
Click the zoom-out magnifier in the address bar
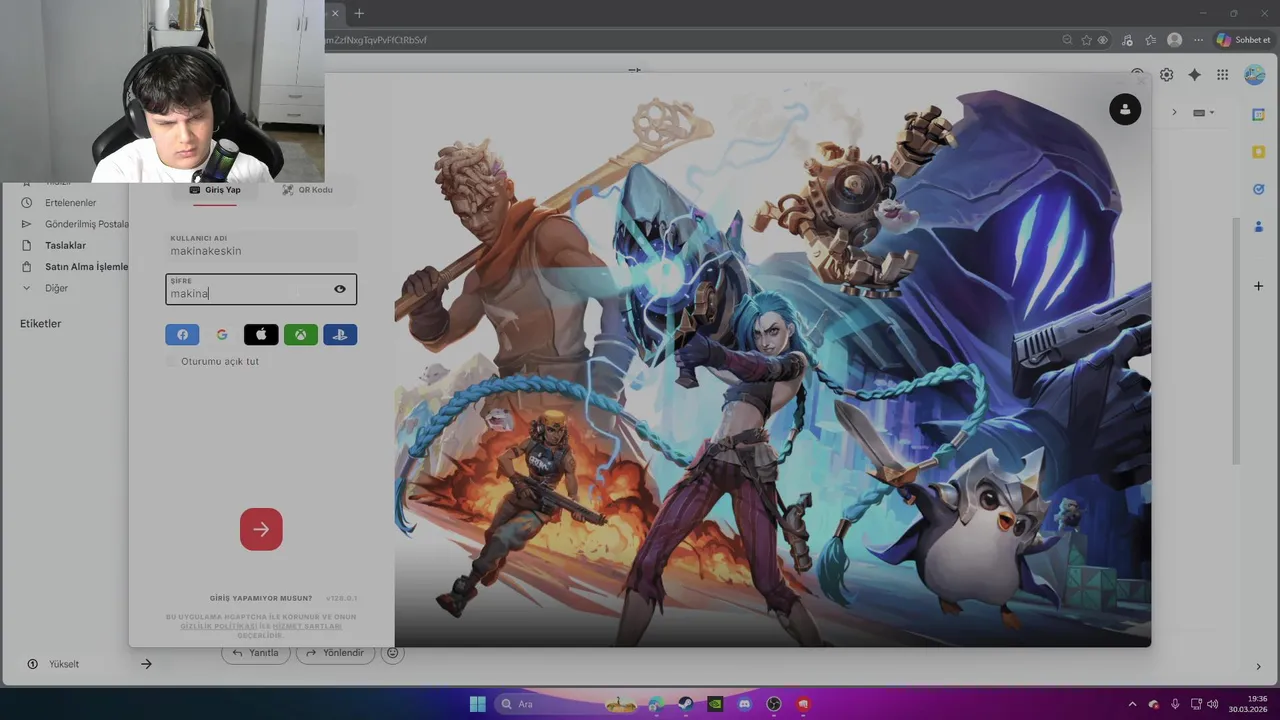click(1068, 40)
